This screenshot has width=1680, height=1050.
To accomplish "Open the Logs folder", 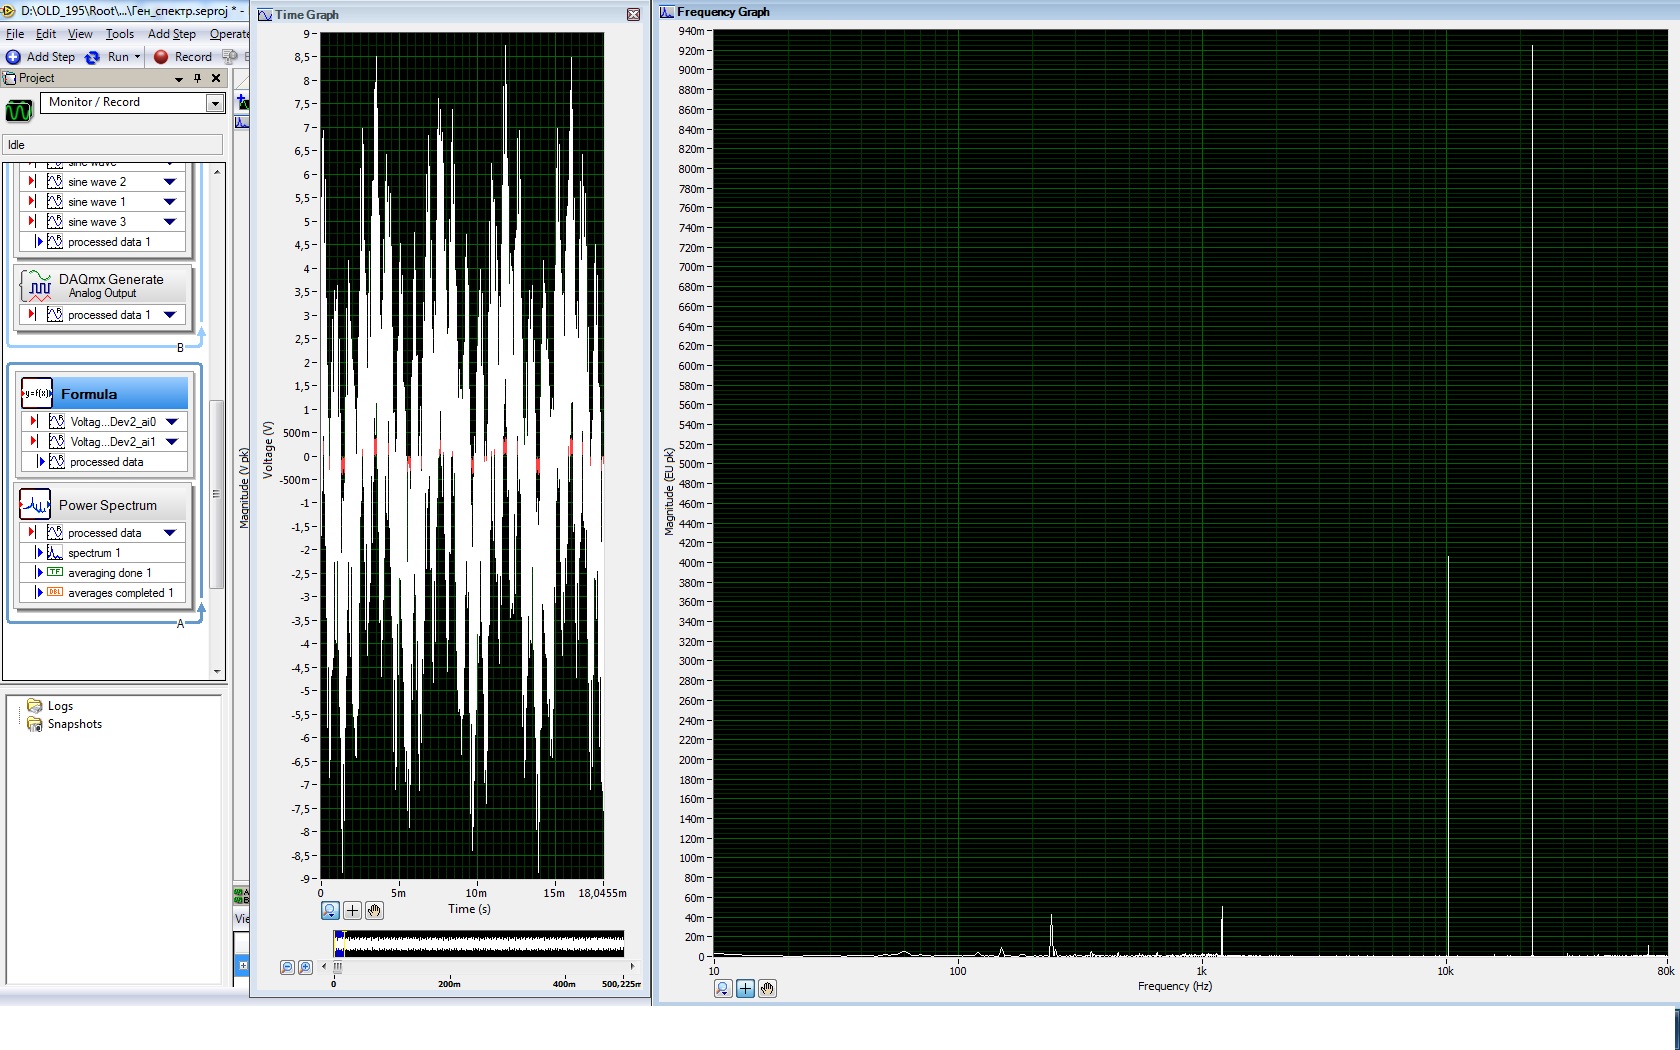I will (50, 706).
